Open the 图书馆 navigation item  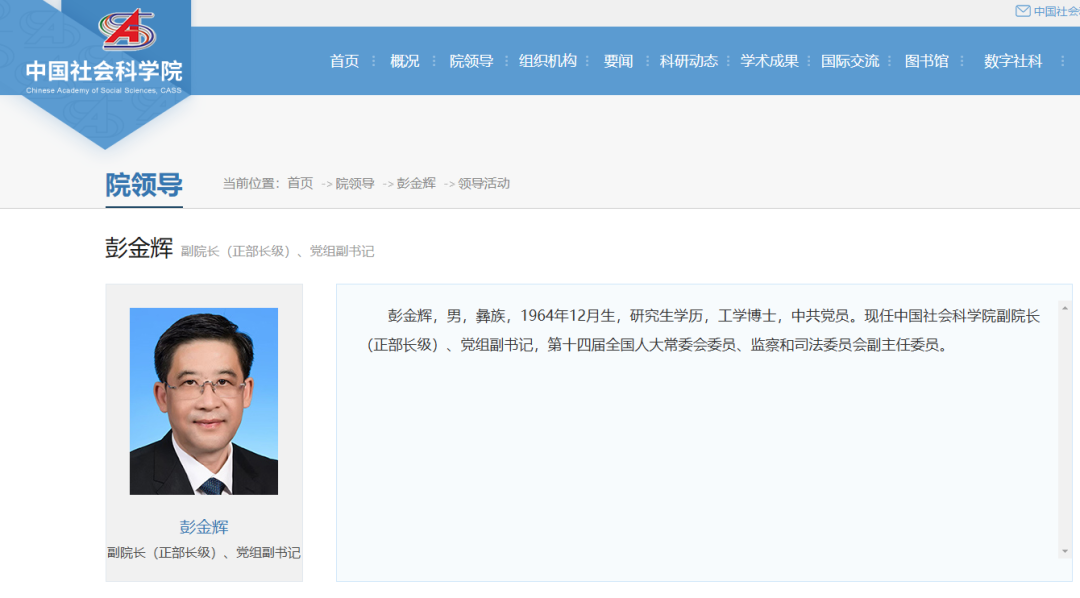tap(926, 61)
